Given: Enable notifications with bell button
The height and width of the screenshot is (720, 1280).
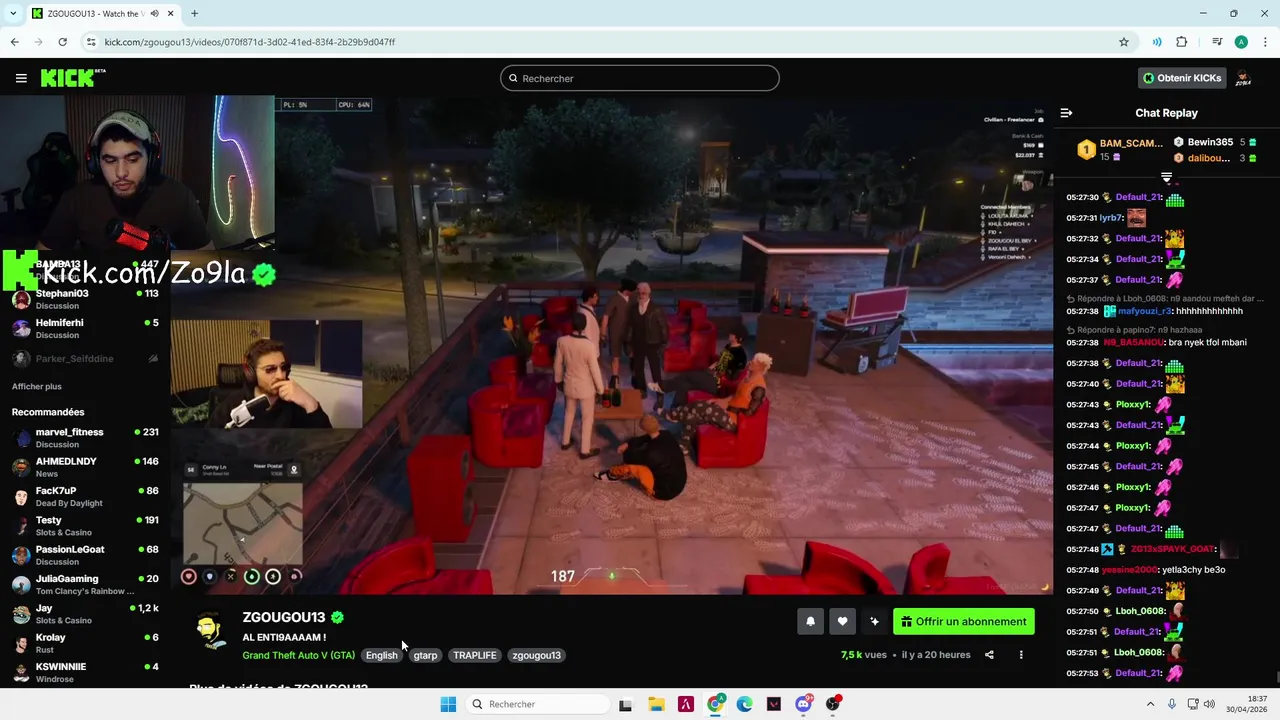Looking at the screenshot, I should tap(810, 622).
